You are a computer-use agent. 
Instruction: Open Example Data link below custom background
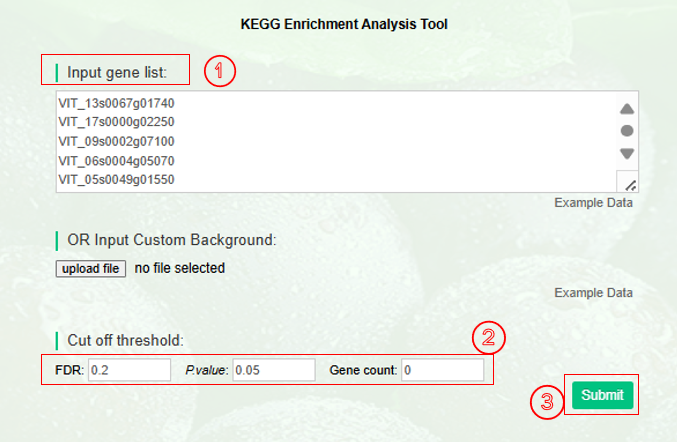593,293
